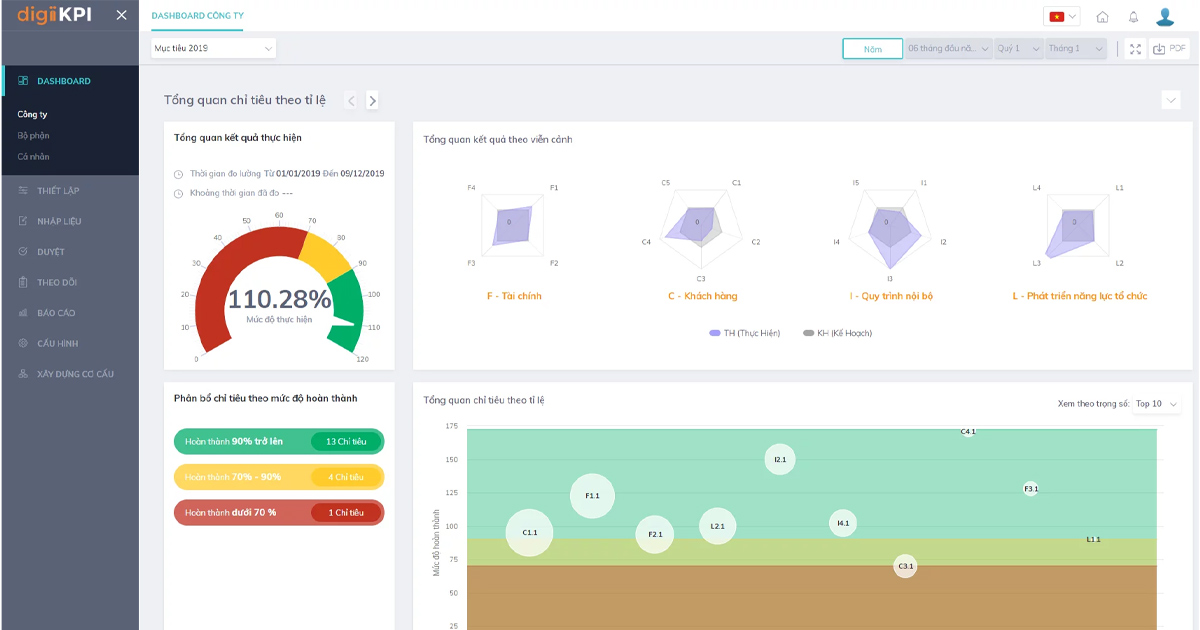Click the F1.1 bubble in chart
Screen dimensions: 1200x630
(x=592, y=496)
